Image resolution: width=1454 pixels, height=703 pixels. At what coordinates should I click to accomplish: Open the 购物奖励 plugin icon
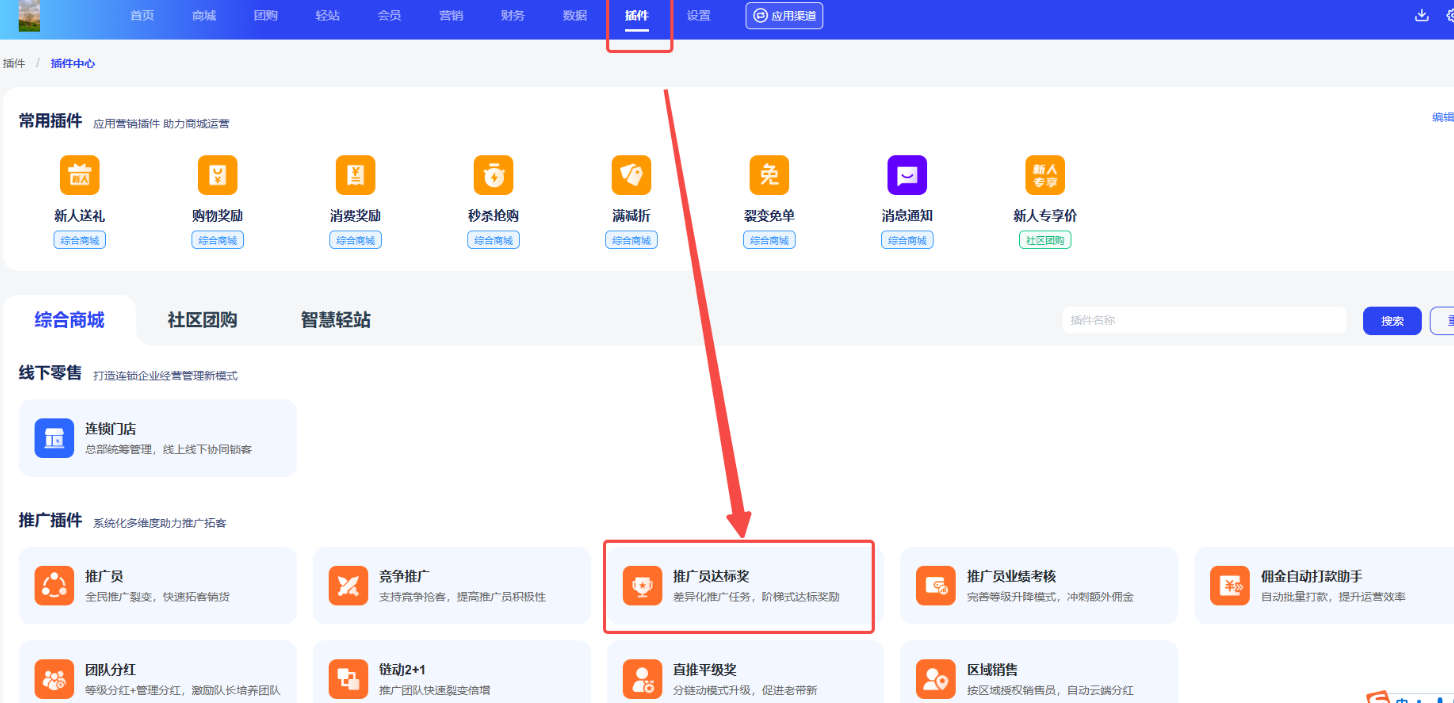[217, 176]
